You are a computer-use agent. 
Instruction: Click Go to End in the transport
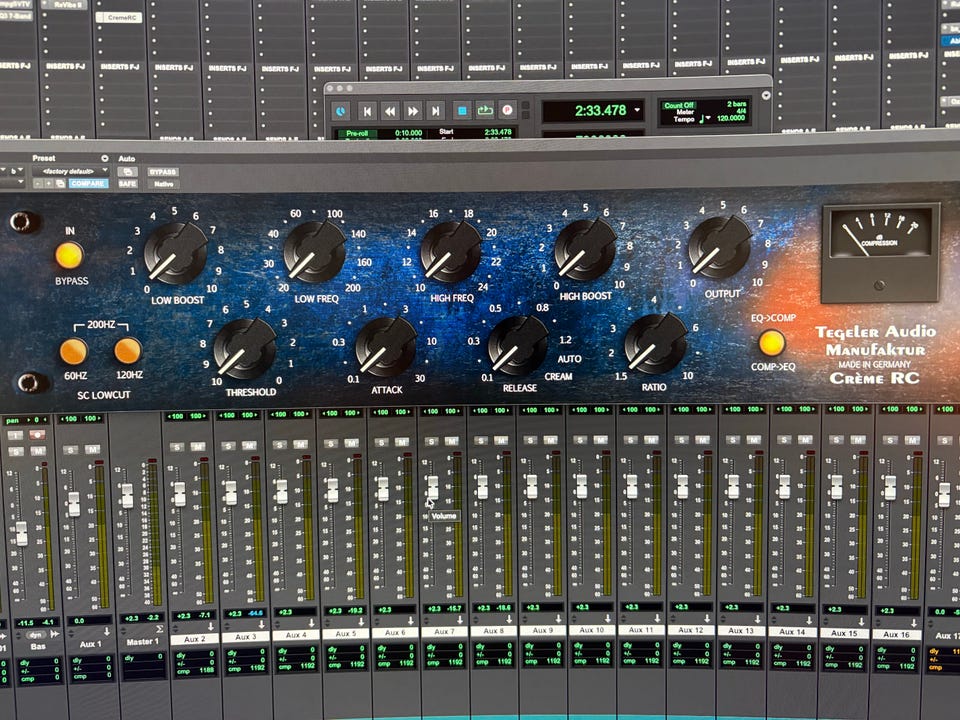click(x=435, y=111)
